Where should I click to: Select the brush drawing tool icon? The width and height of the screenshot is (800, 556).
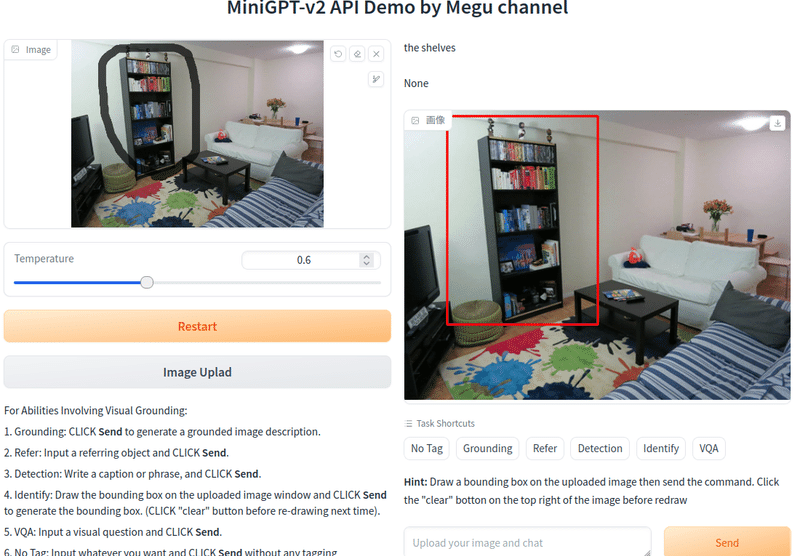(x=376, y=79)
